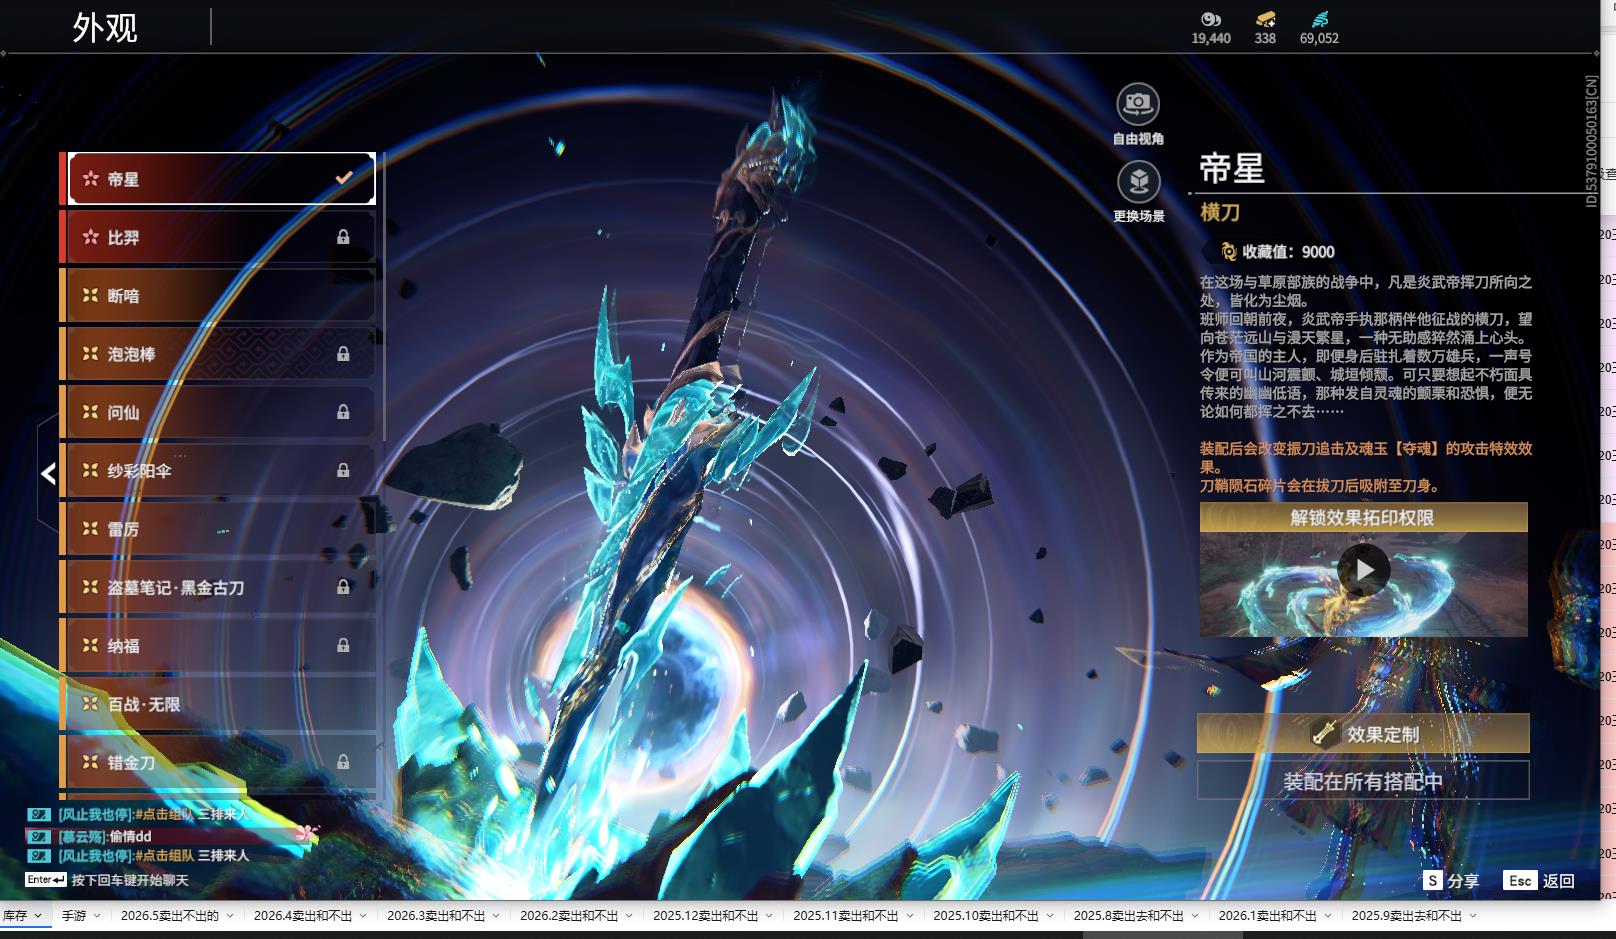Click the player ID text 537910000050163
The image size is (1616, 939).
[1591, 142]
